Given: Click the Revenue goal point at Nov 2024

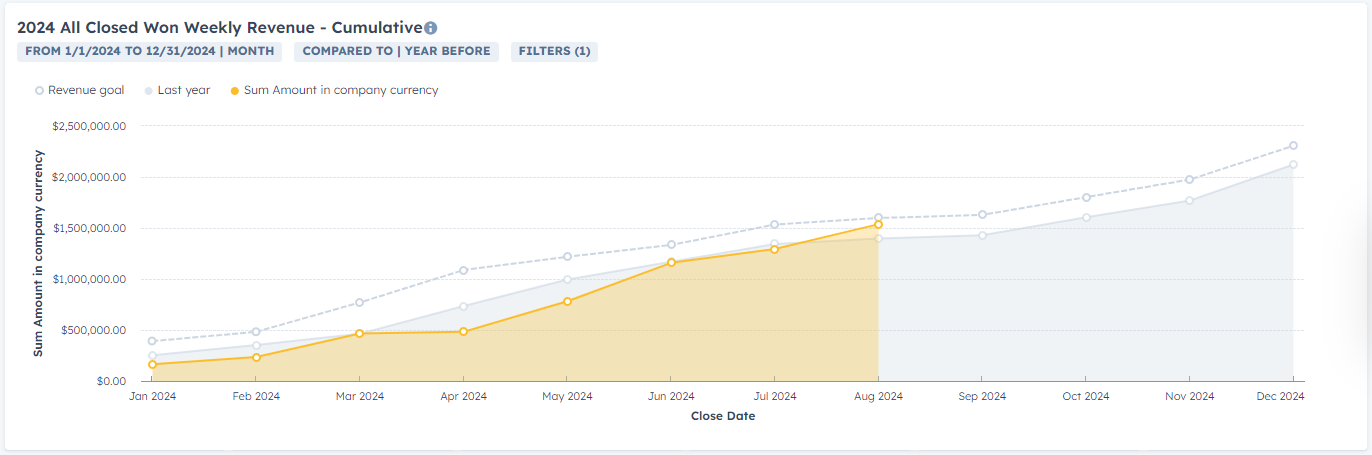Looking at the screenshot, I should pos(1189,180).
